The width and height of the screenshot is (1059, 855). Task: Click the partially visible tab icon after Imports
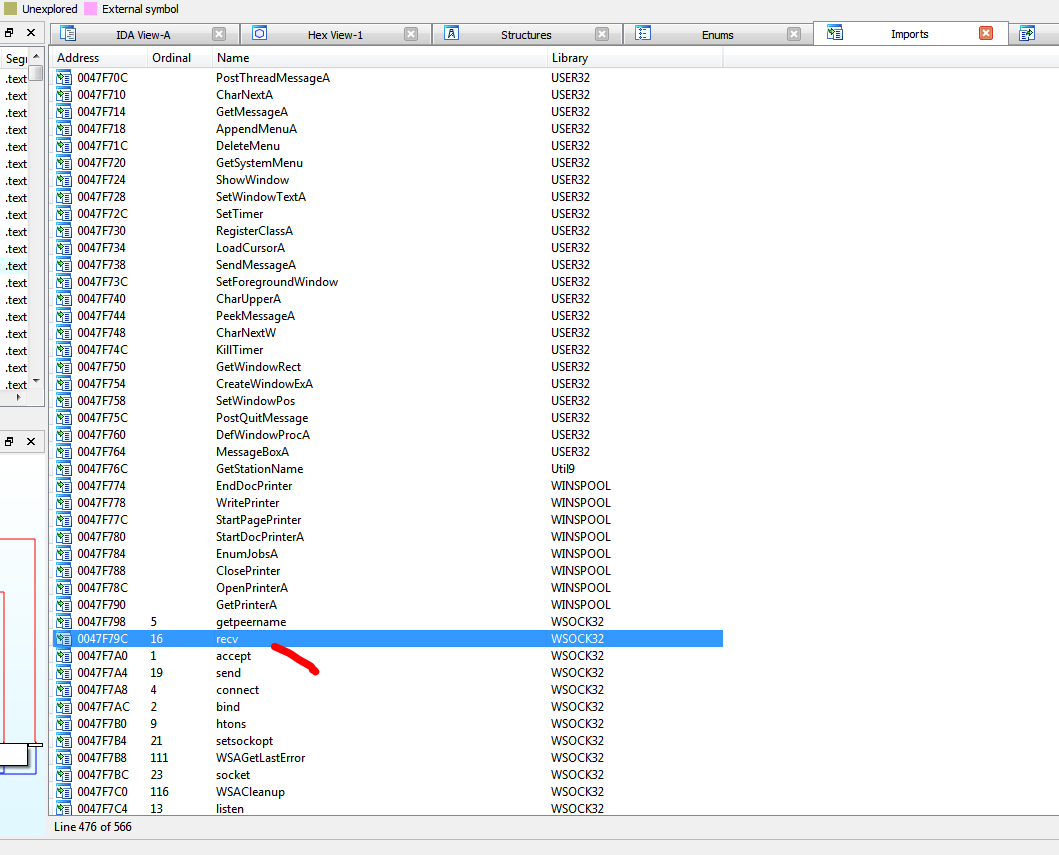tap(1026, 34)
